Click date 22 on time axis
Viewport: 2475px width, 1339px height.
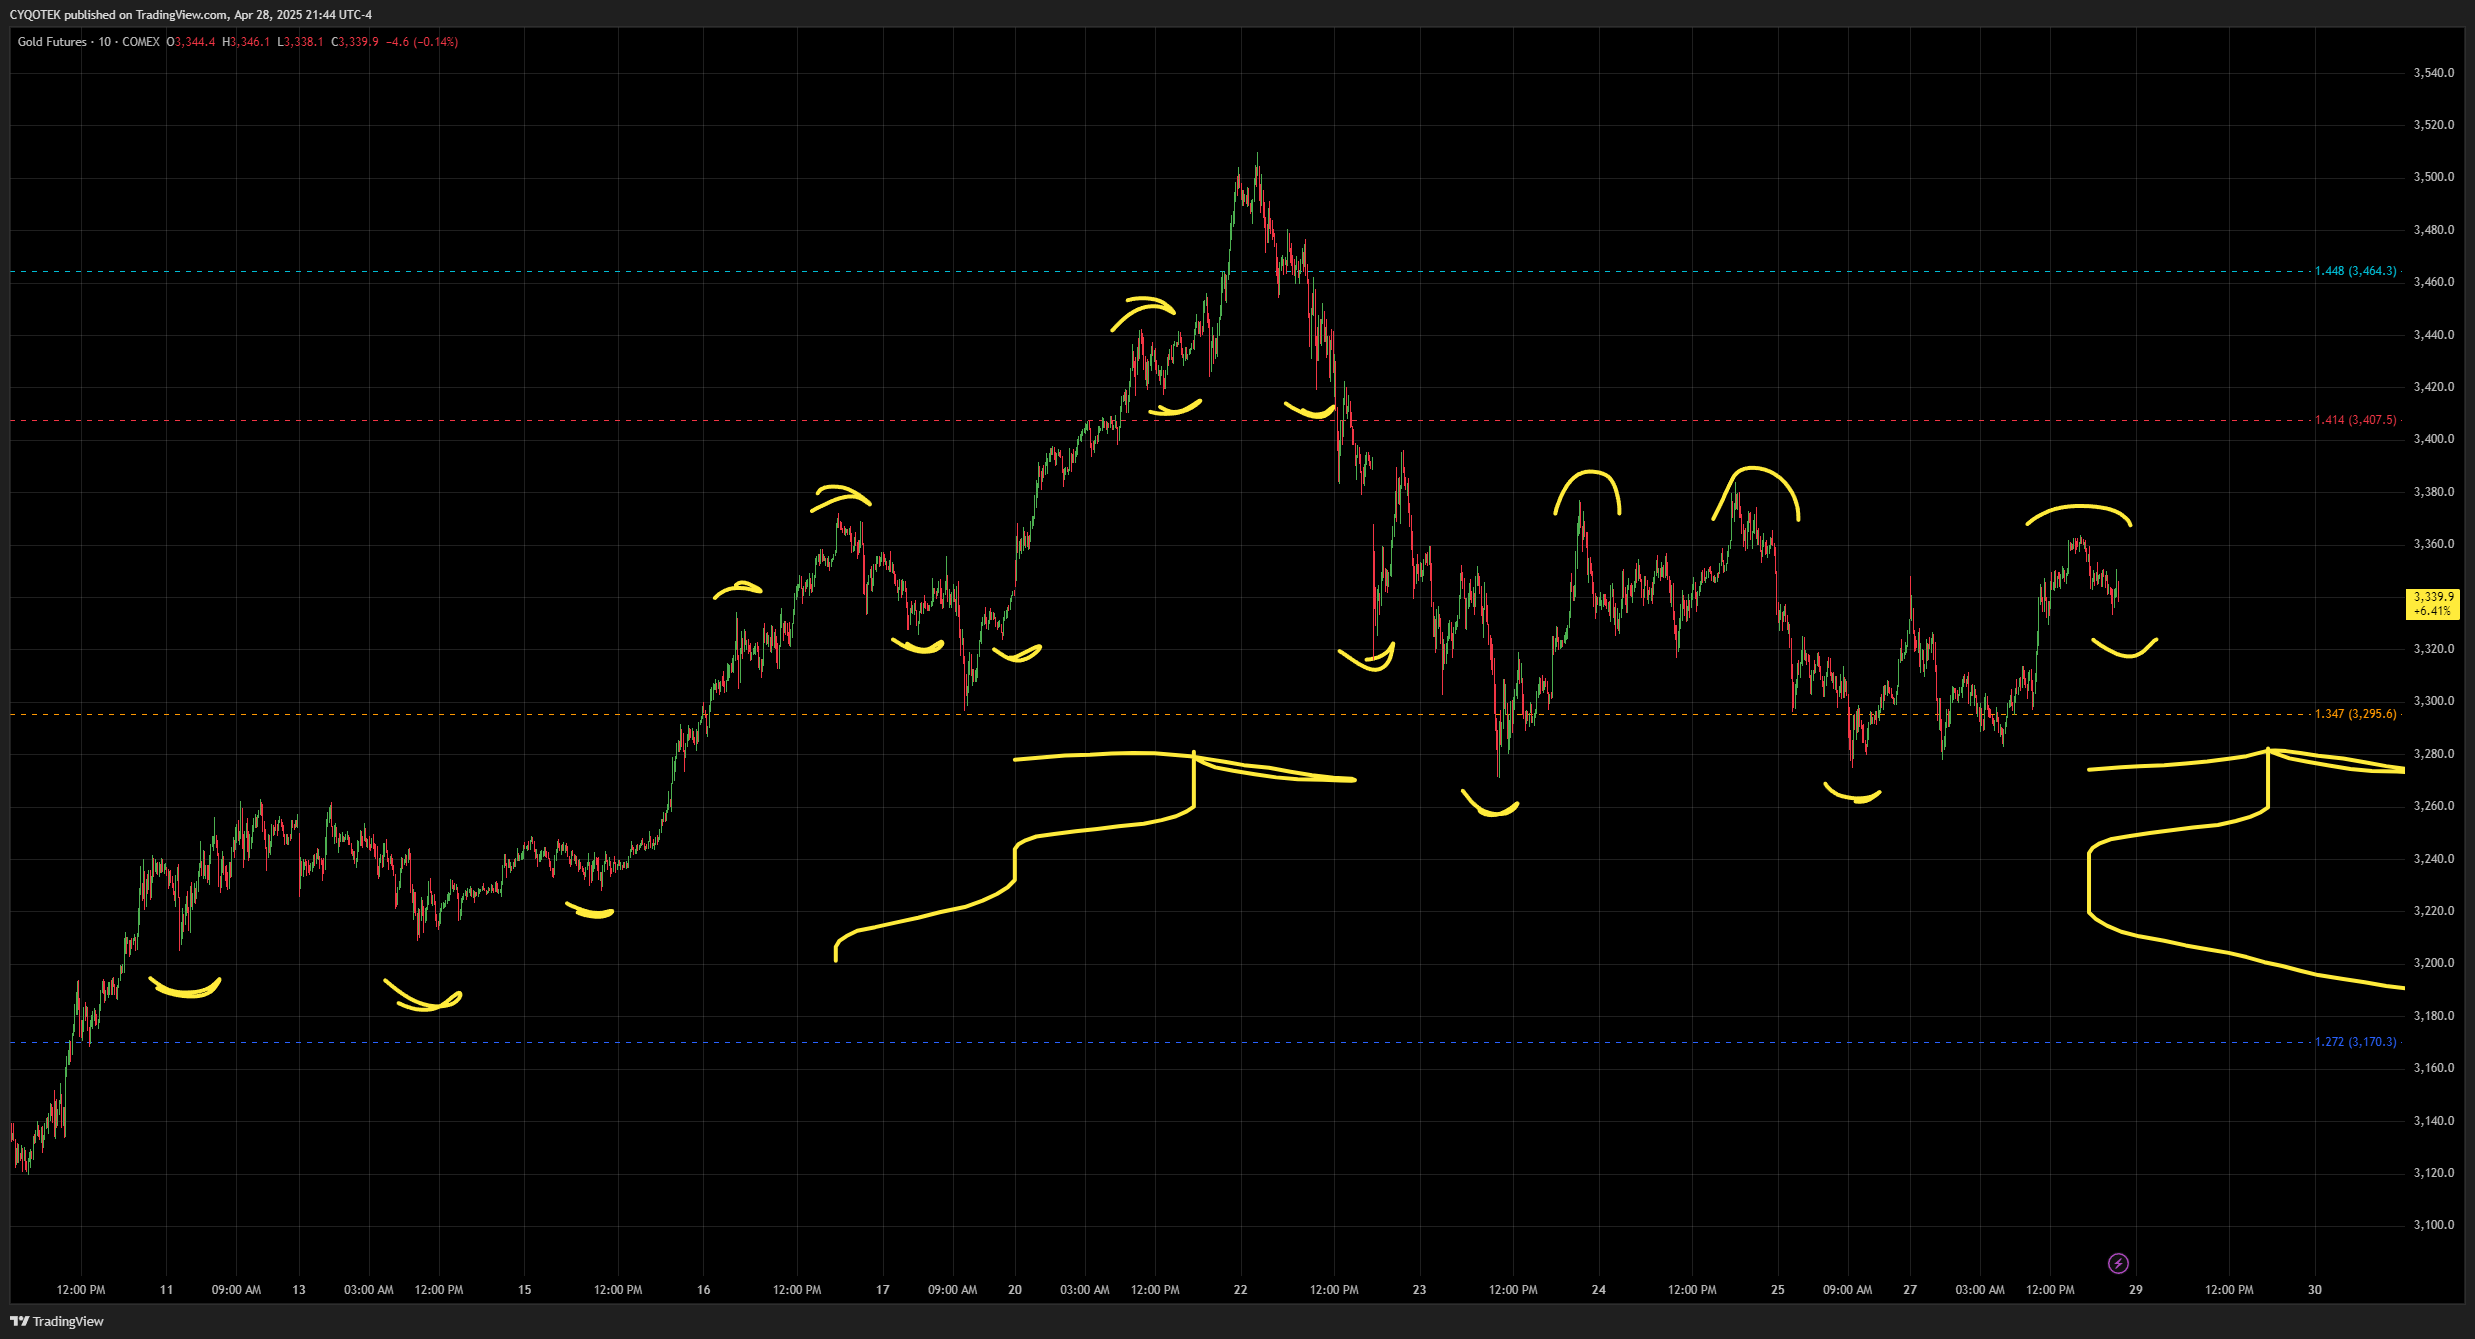(x=1241, y=1290)
